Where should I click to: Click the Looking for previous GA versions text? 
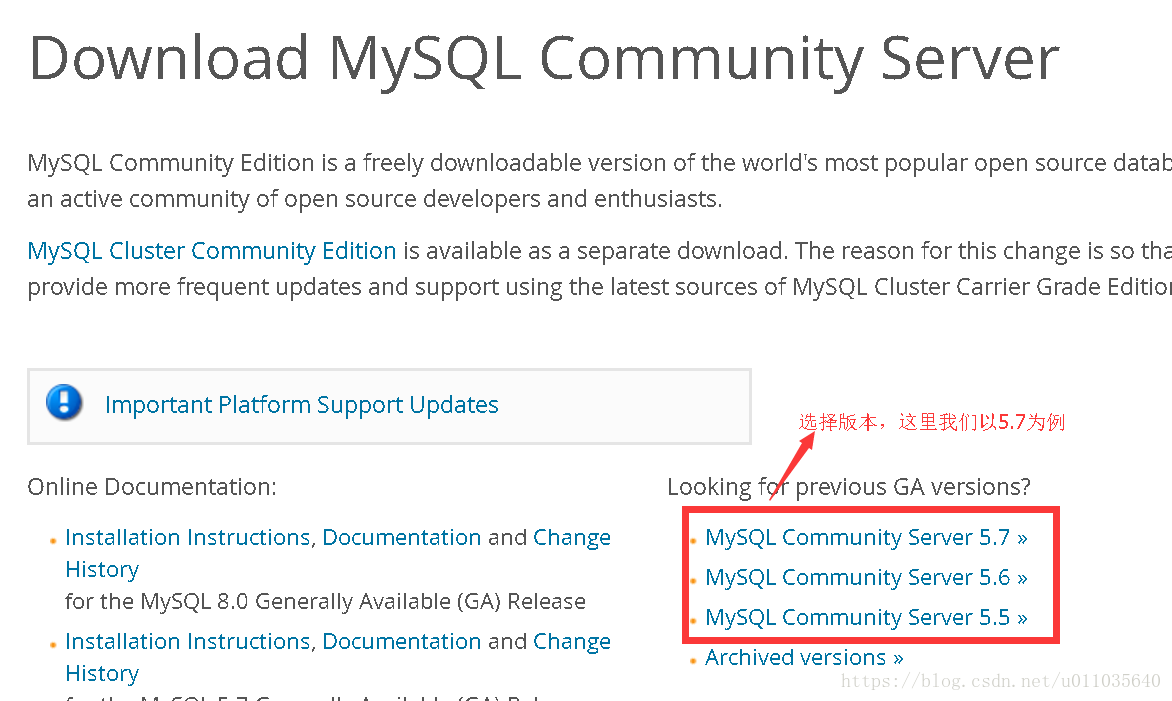point(848,487)
